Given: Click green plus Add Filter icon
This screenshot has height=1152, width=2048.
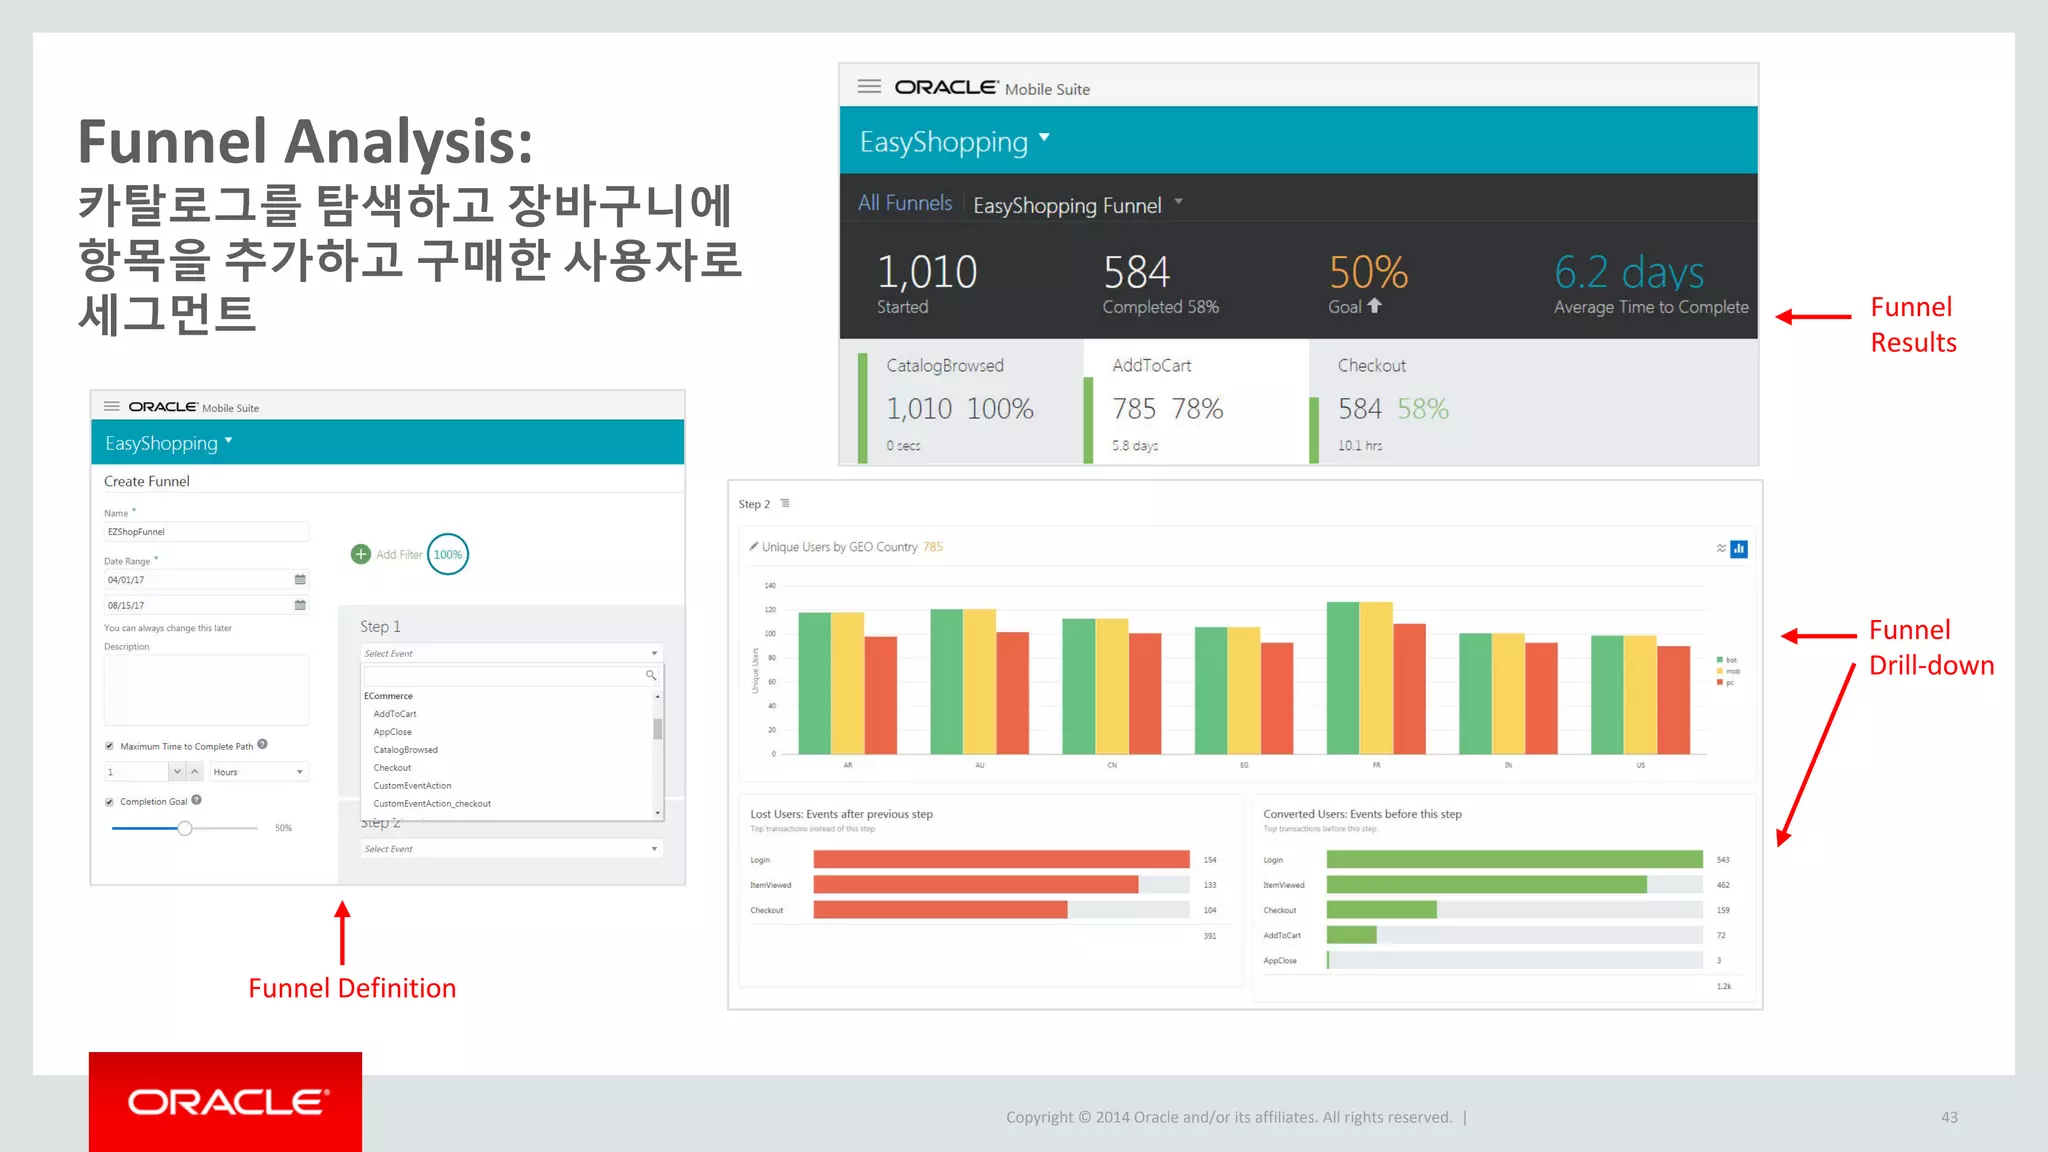Looking at the screenshot, I should 361,554.
